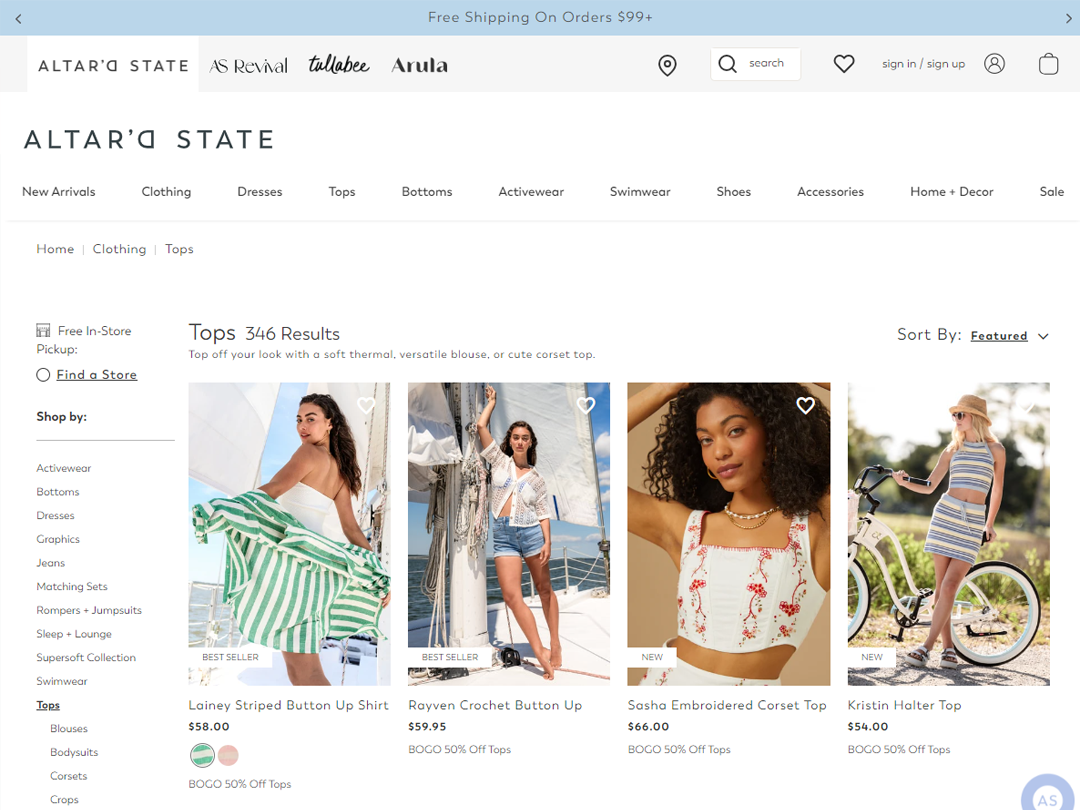The height and width of the screenshot is (810, 1080).
Task: Favorite the Sasha Embroidered Corset Top
Action: coord(805,405)
